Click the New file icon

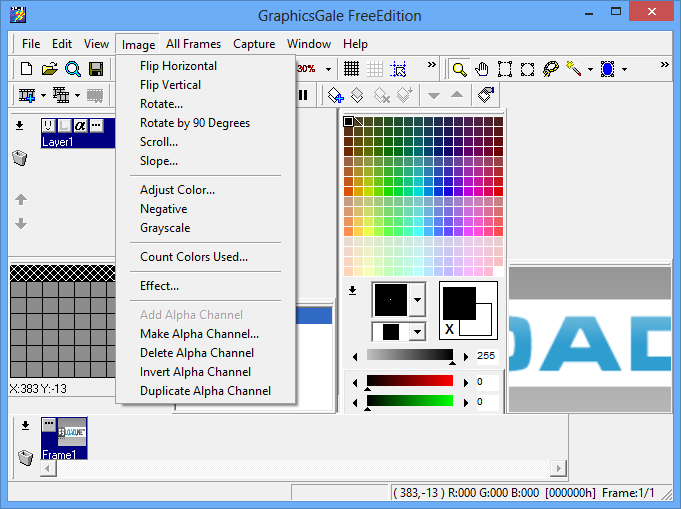[x=27, y=69]
